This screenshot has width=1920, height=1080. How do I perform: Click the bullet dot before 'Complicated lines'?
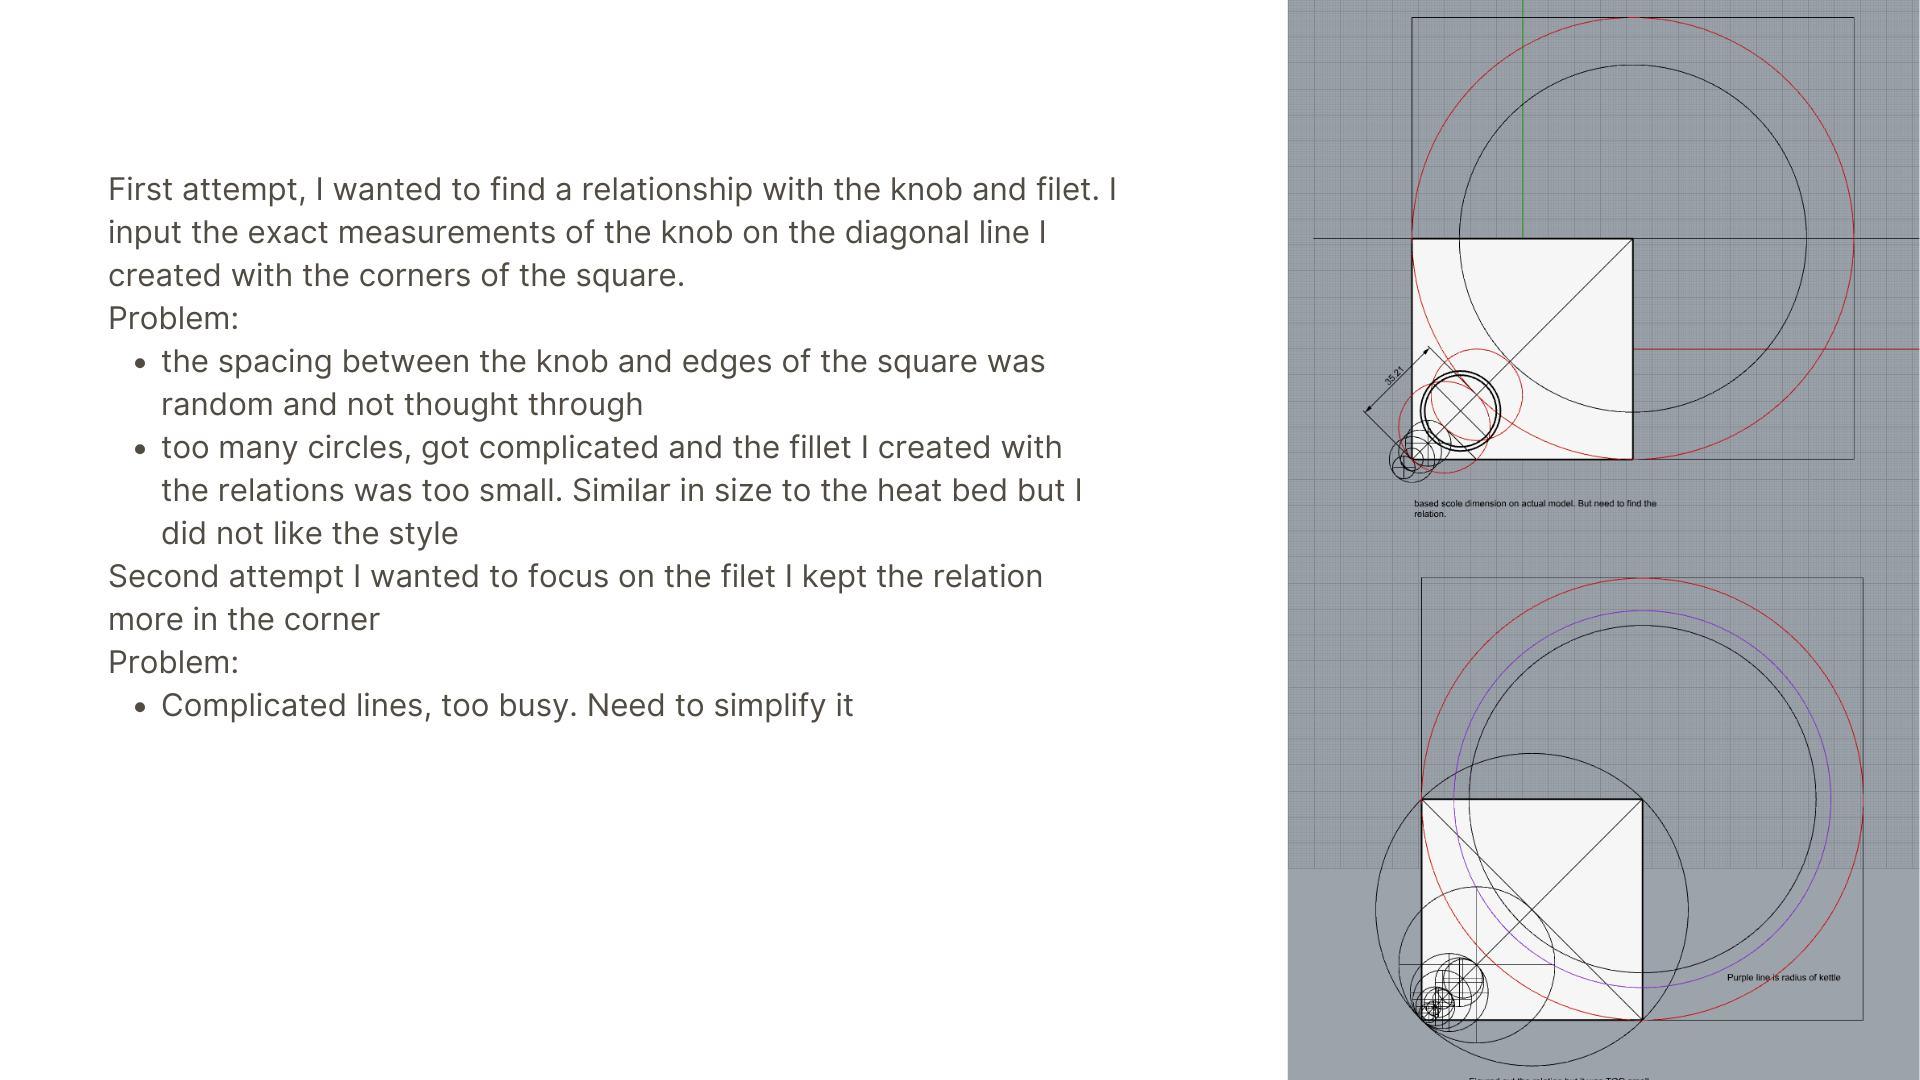tap(140, 707)
